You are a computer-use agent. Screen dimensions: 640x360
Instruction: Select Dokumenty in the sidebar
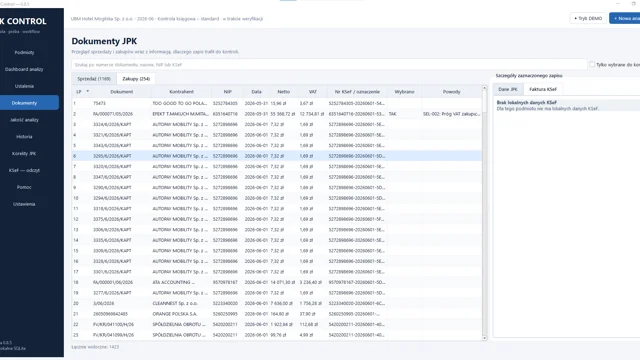point(24,103)
